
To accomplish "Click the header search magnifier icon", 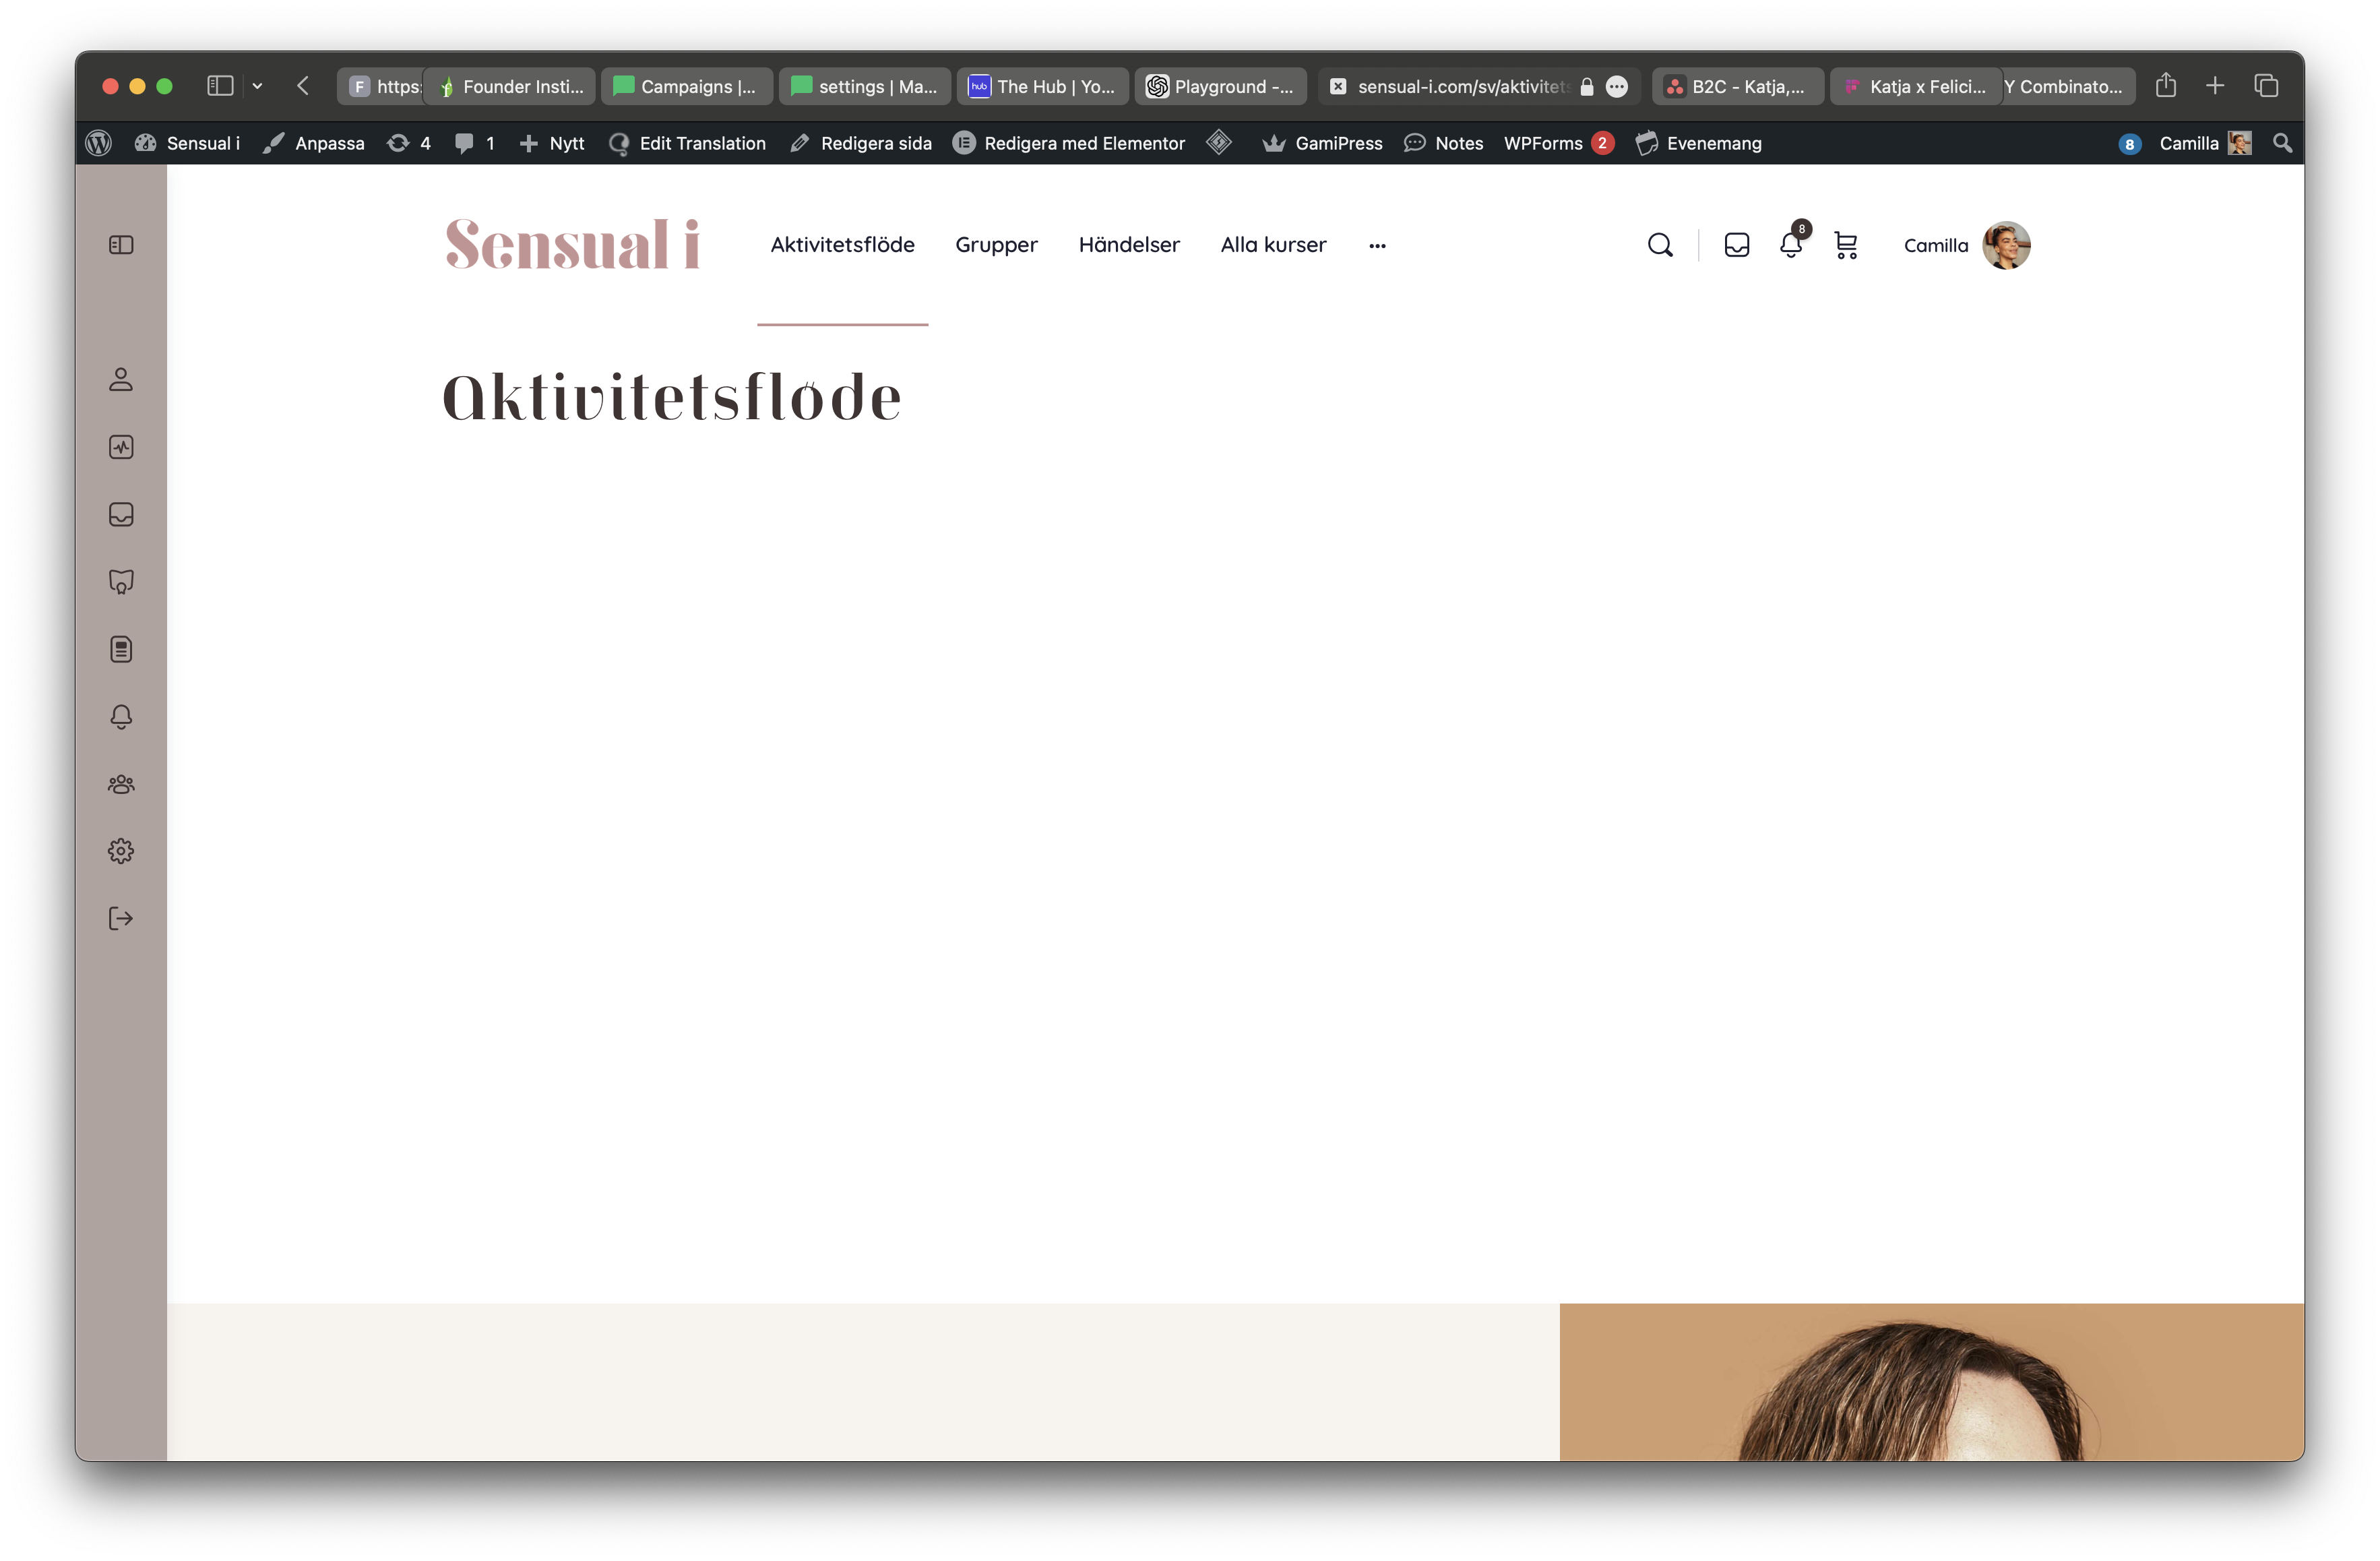I will point(1659,245).
